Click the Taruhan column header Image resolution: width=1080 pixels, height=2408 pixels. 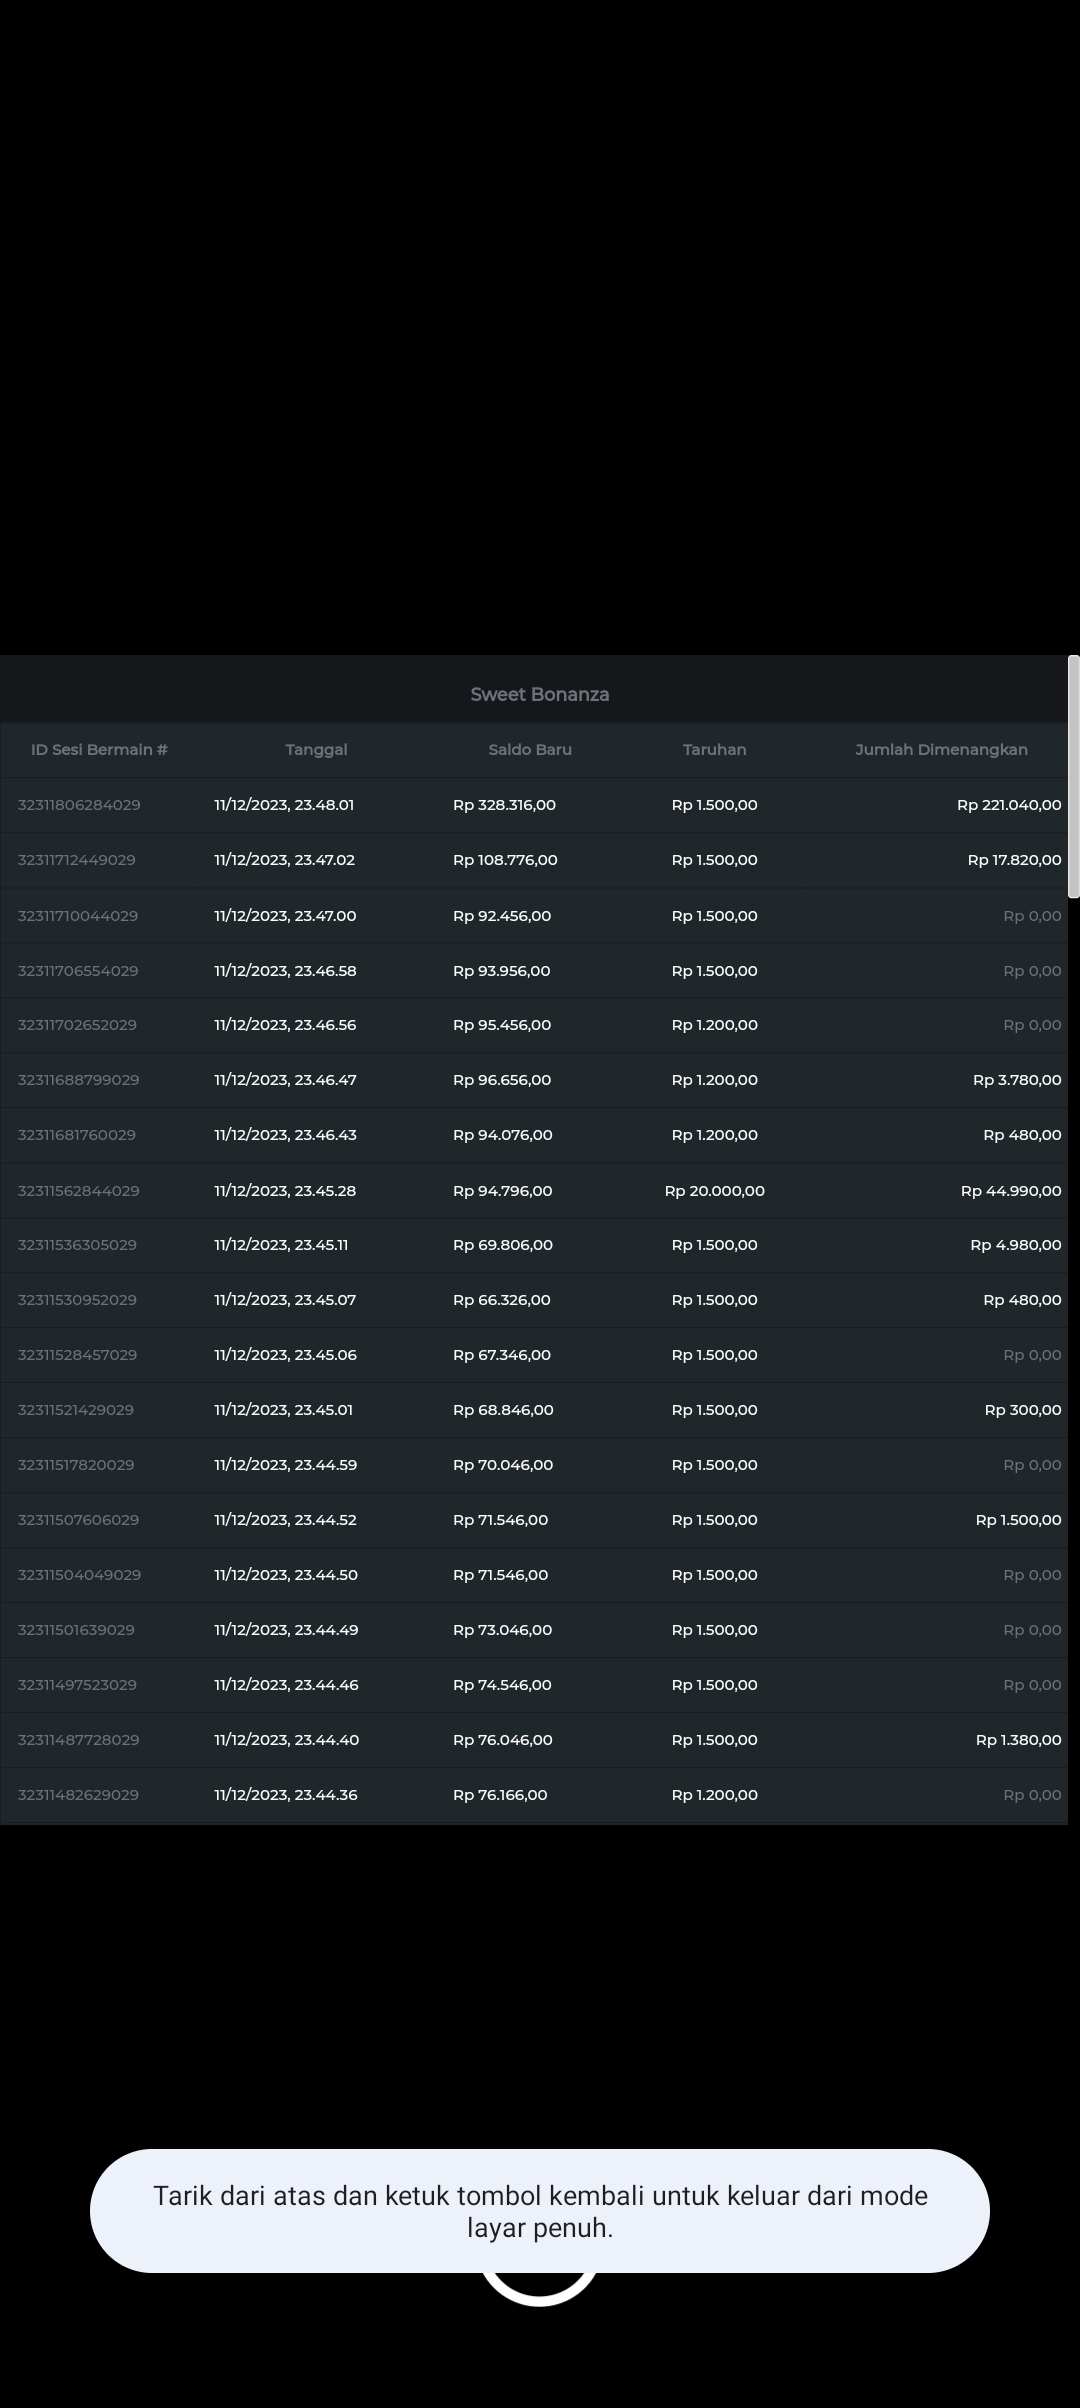click(x=714, y=749)
